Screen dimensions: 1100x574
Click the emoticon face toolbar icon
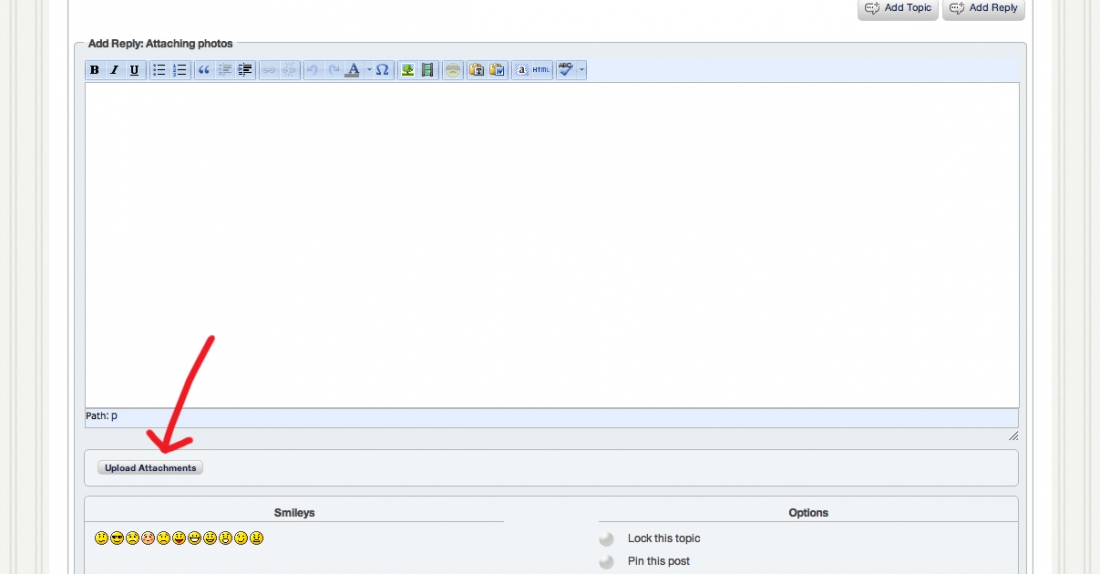pos(452,70)
